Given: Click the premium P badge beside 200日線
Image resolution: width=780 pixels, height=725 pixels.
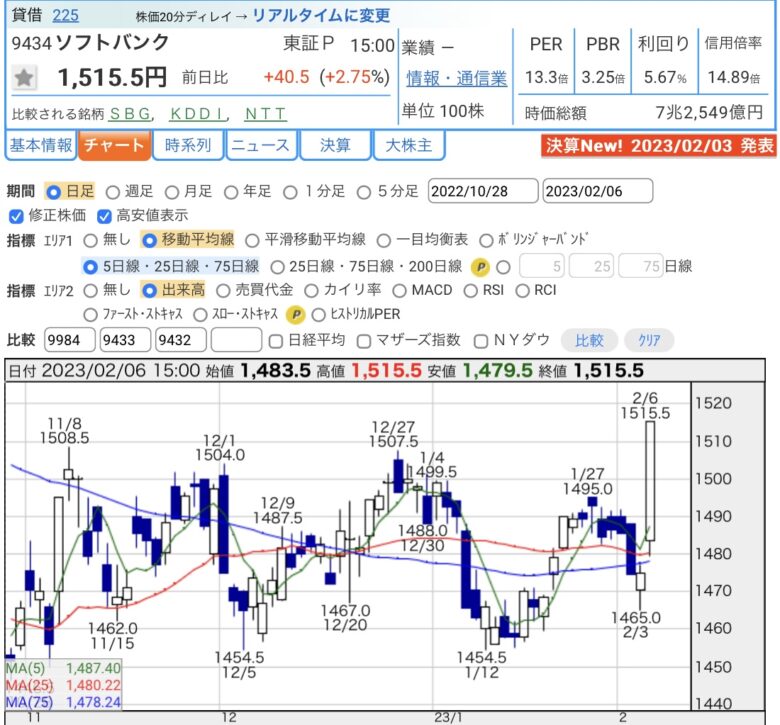Looking at the screenshot, I should click(480, 267).
